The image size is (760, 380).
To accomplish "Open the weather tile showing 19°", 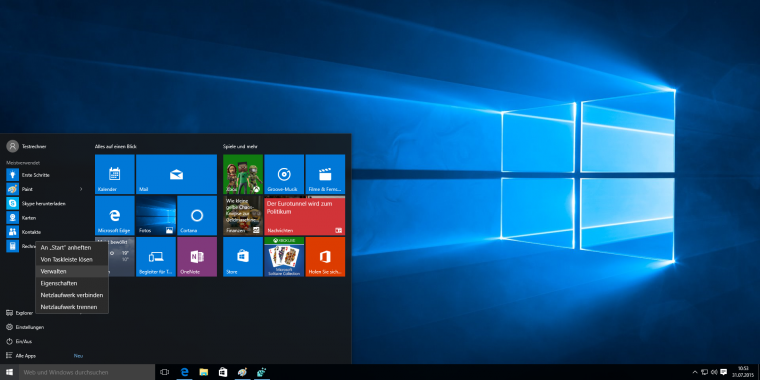I will point(121,257).
